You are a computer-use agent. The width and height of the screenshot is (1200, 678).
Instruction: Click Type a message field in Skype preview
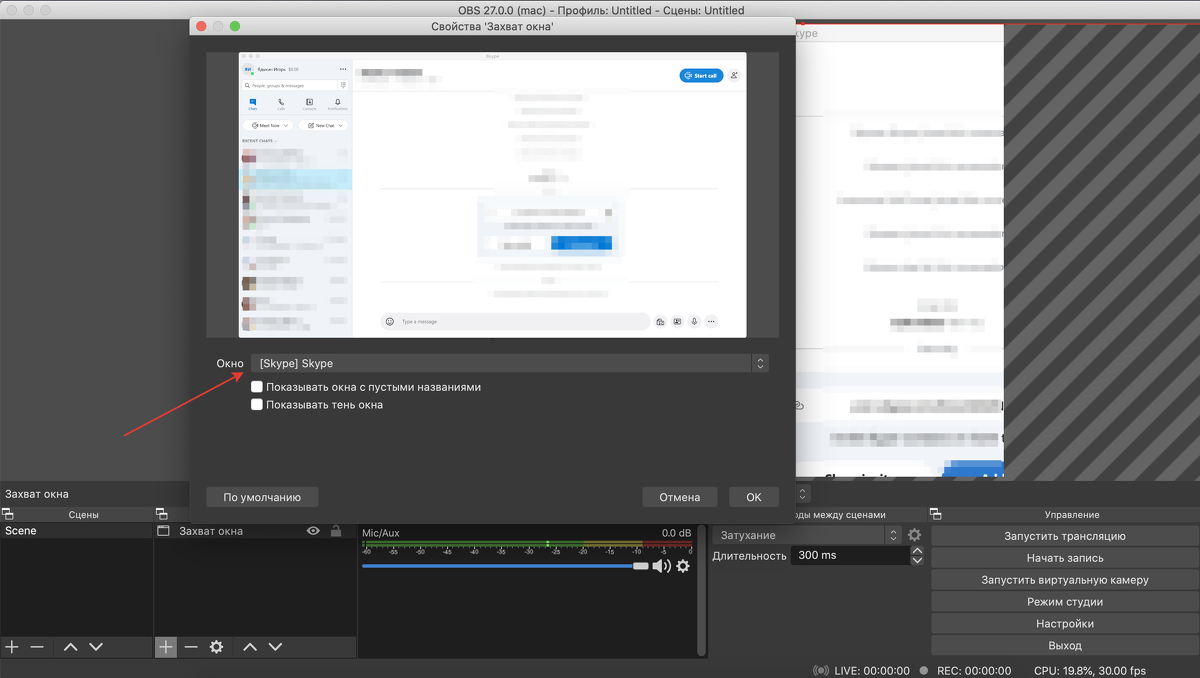[515, 322]
